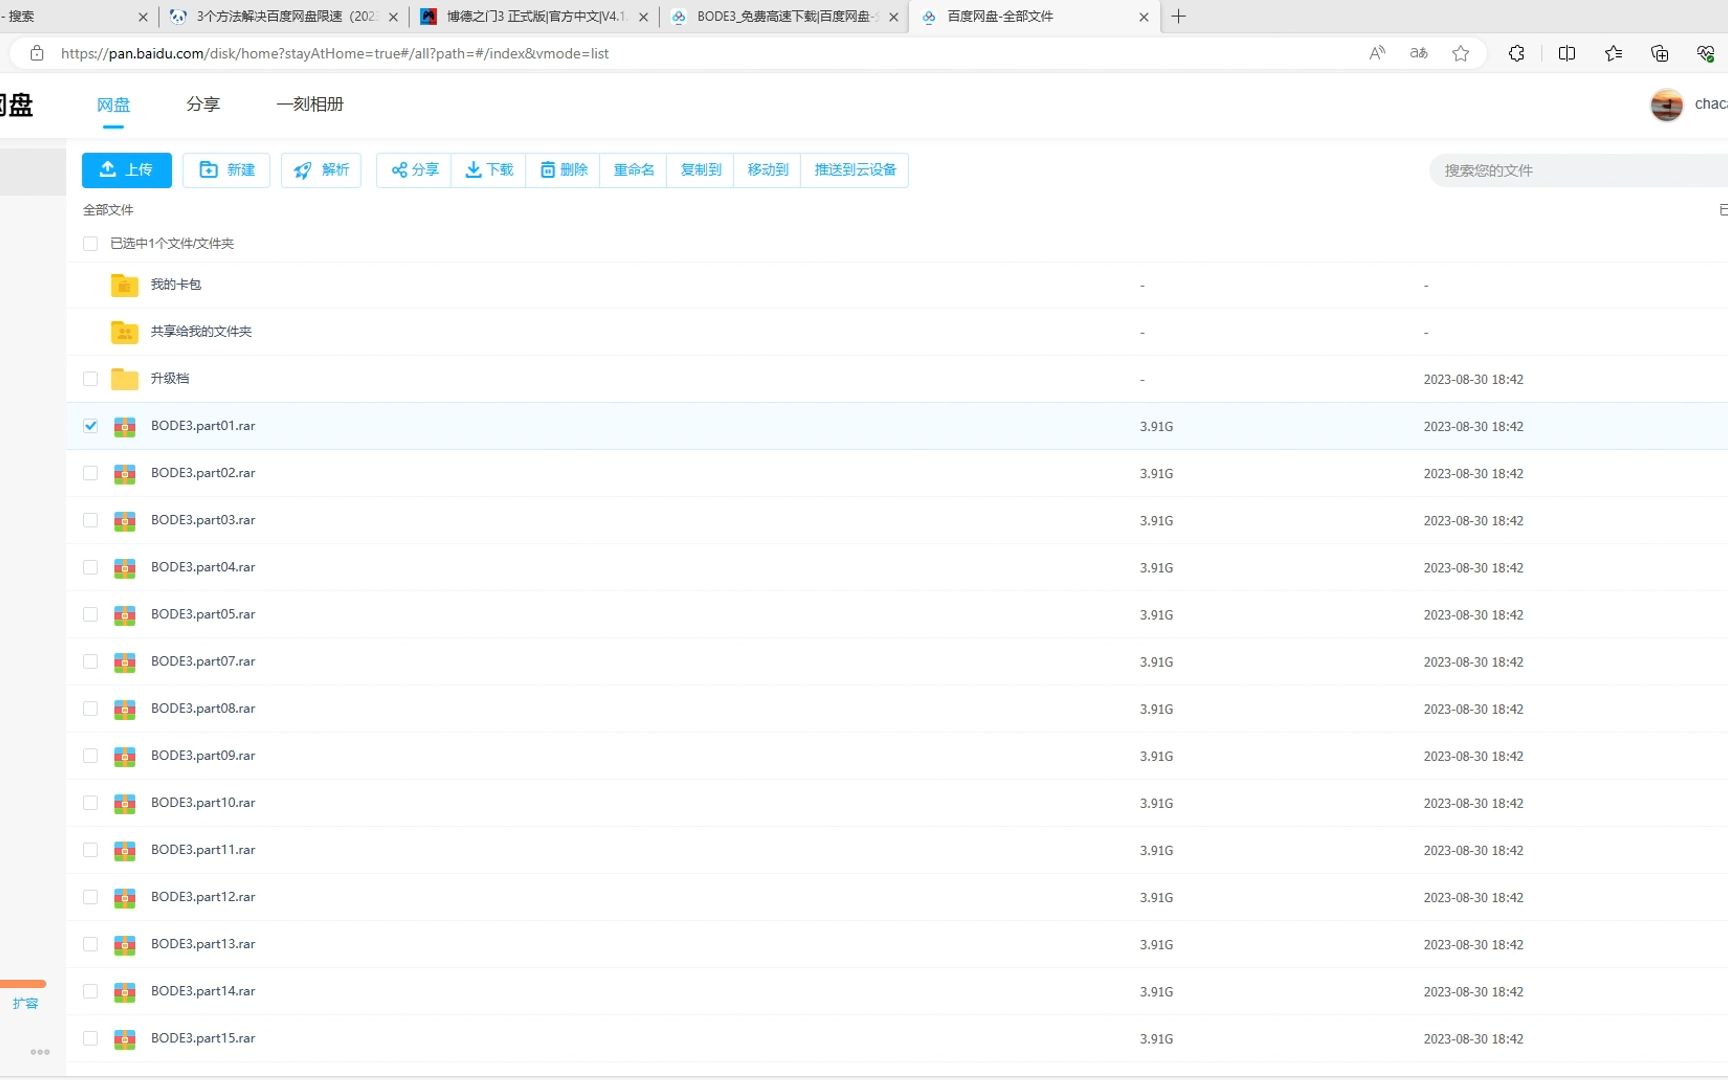Screen dimensions: 1728x1080
Task: Click the BODE3.part08.rar archive icon
Action: (124, 709)
